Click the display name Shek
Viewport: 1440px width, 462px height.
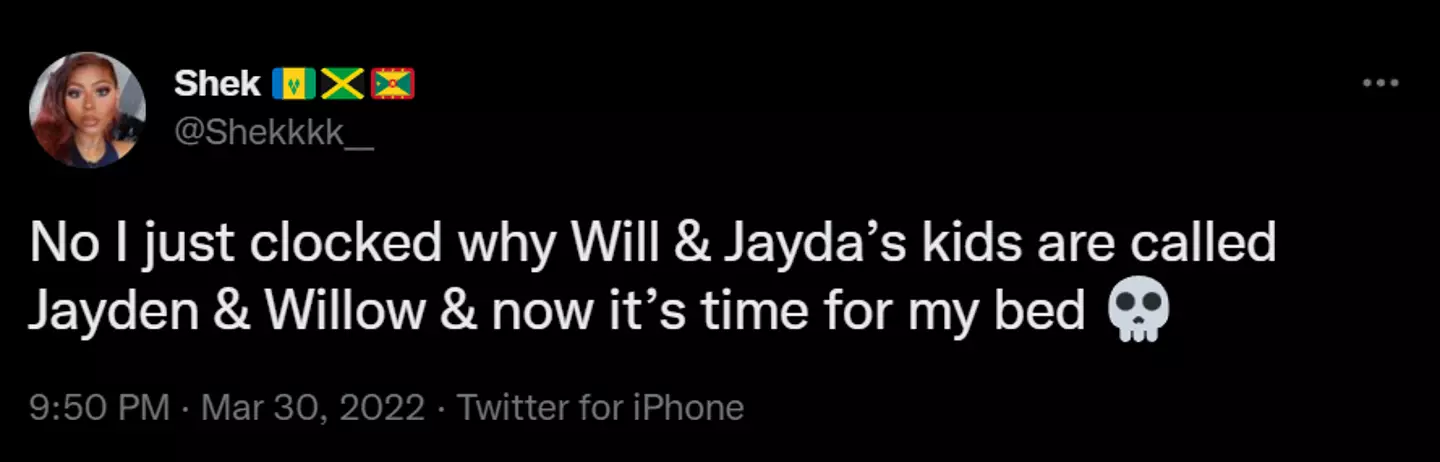(218, 86)
